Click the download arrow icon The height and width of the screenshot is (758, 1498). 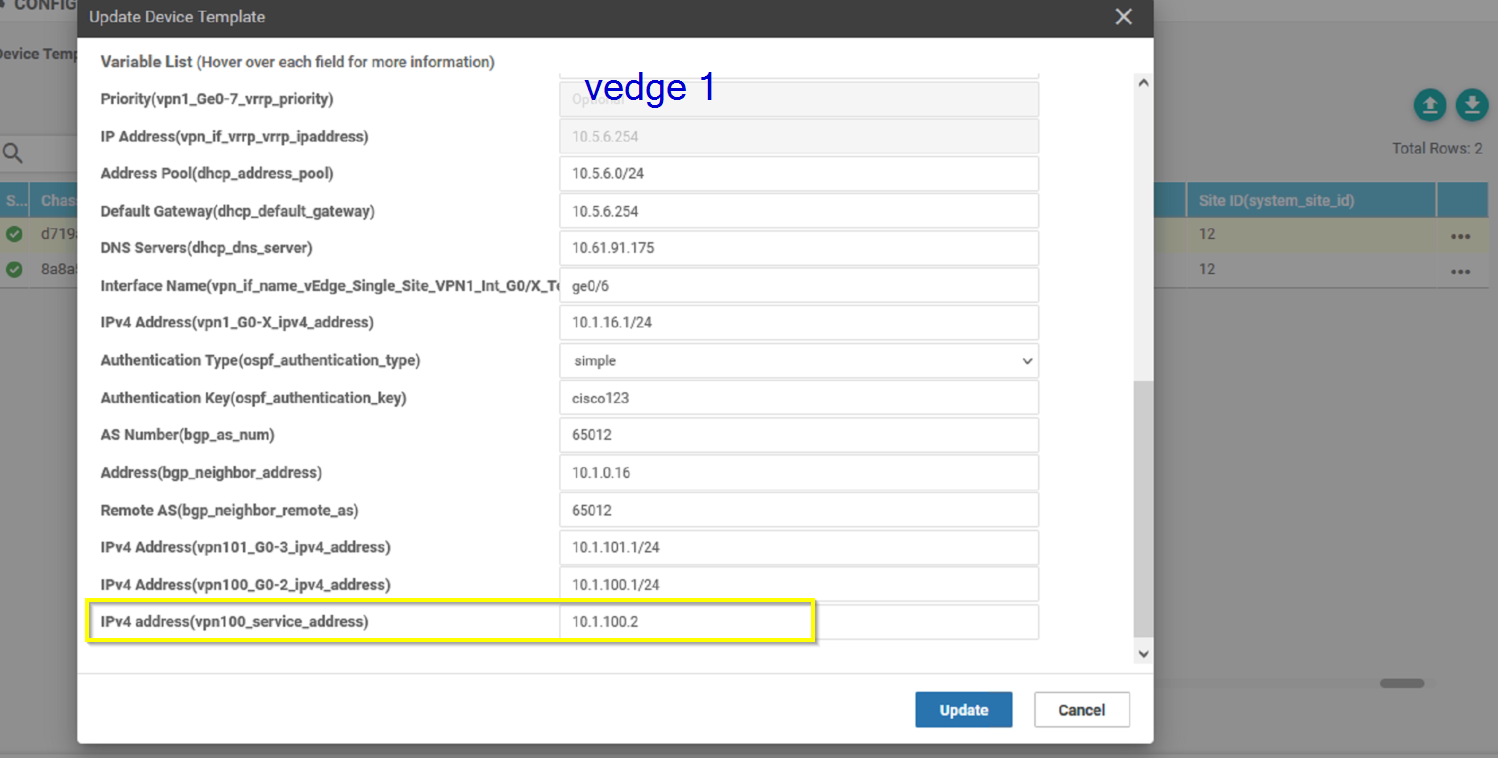pos(1472,105)
